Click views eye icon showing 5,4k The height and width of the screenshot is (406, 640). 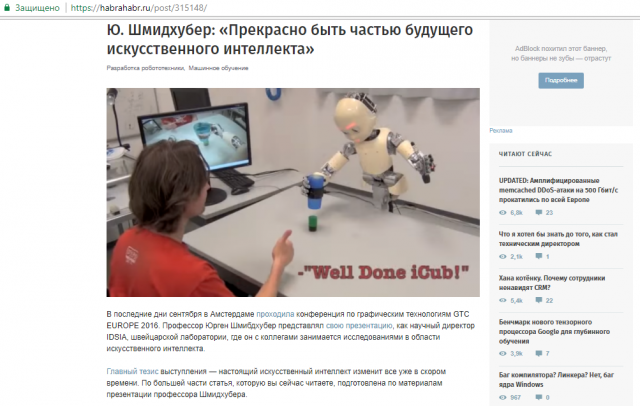(x=503, y=301)
